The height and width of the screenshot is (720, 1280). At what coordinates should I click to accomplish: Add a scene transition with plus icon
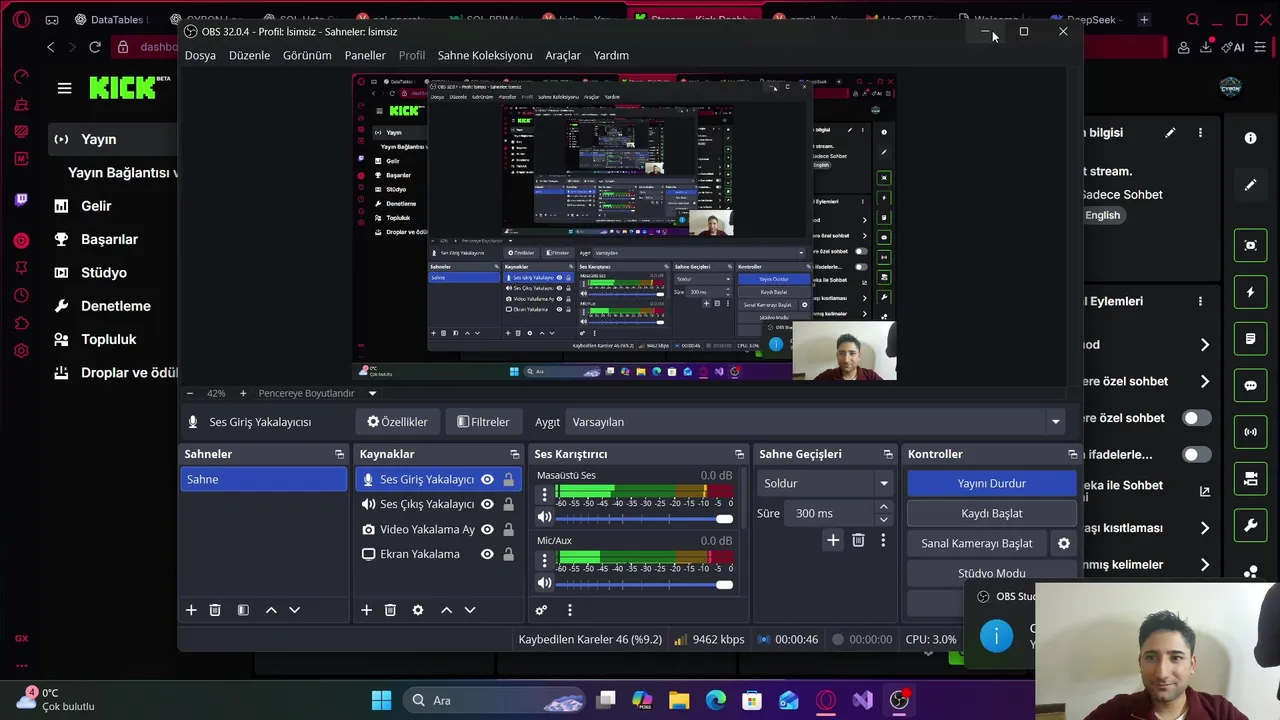833,540
